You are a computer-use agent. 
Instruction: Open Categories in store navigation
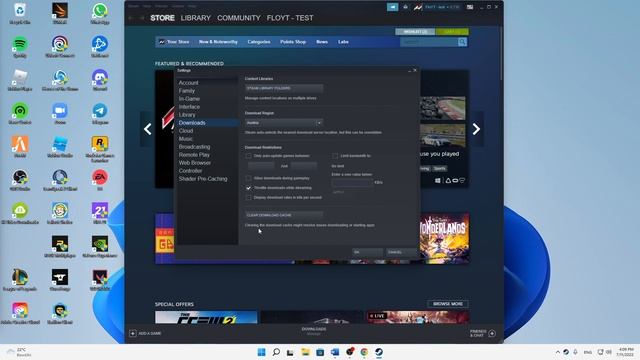(x=259, y=42)
